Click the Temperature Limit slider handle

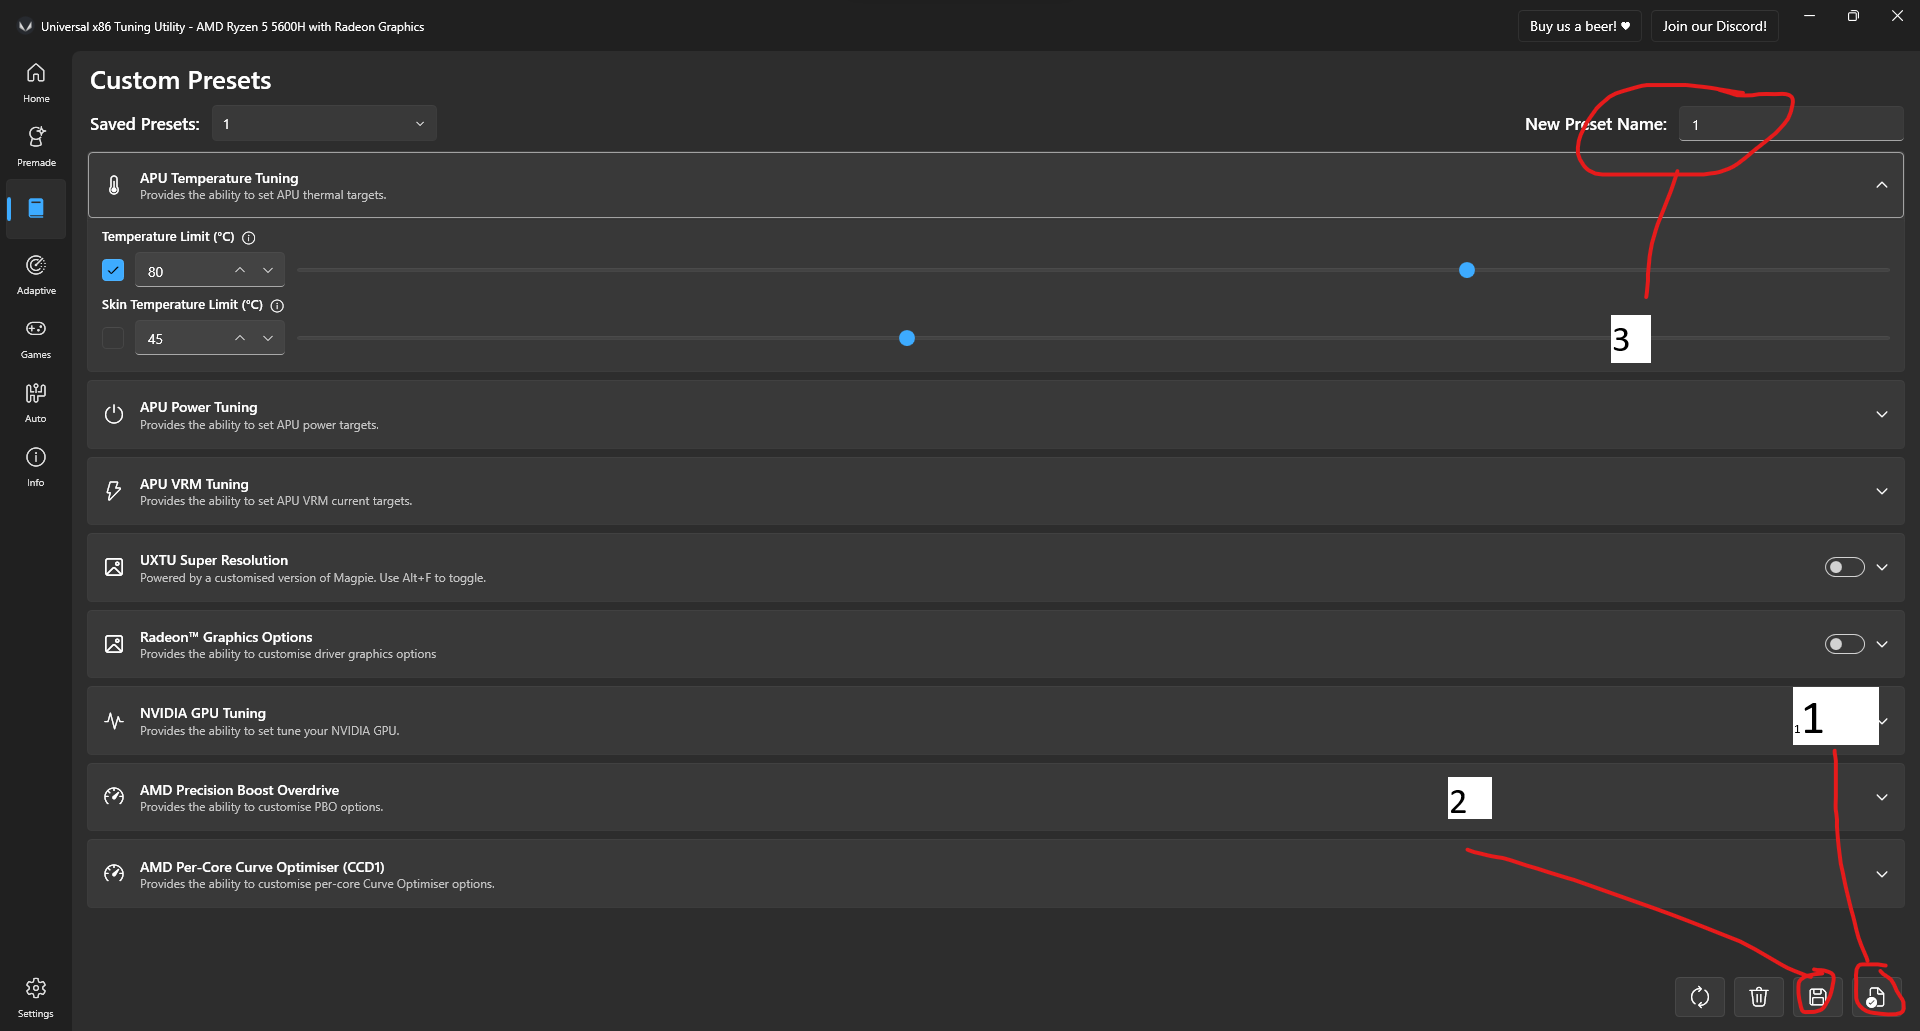click(x=1466, y=270)
